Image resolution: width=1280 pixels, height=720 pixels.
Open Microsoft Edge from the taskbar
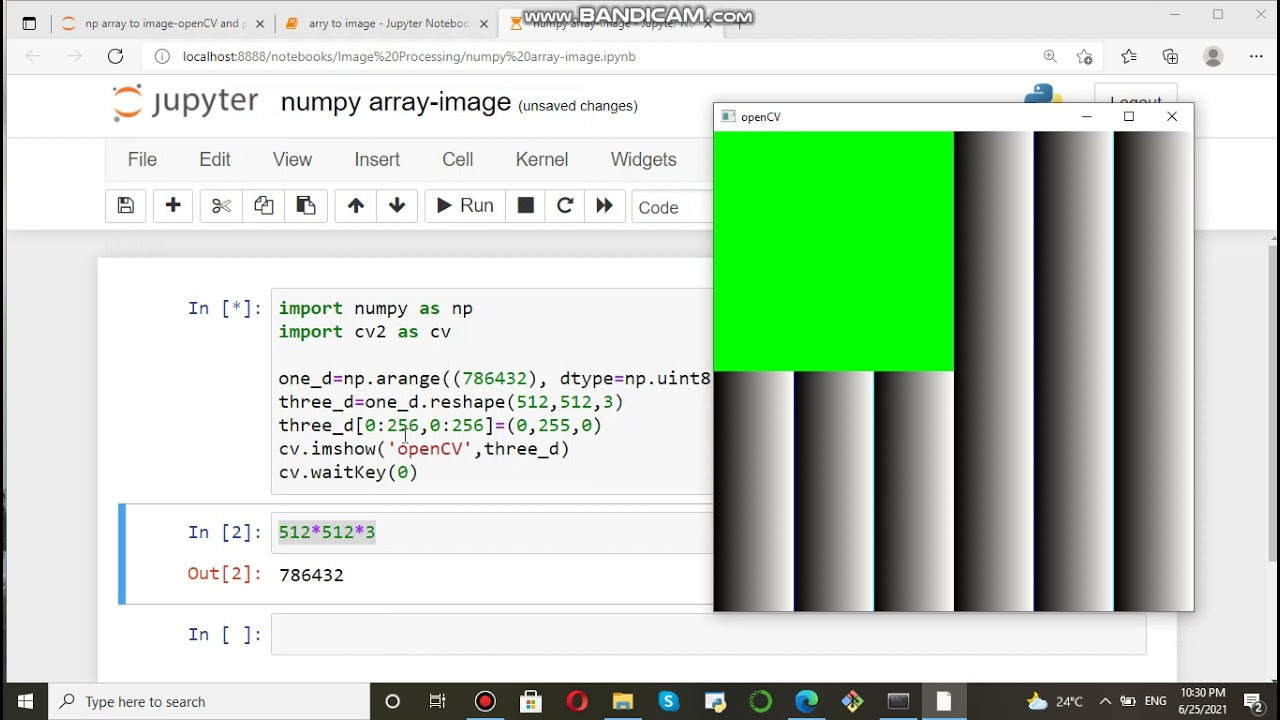[806, 701]
